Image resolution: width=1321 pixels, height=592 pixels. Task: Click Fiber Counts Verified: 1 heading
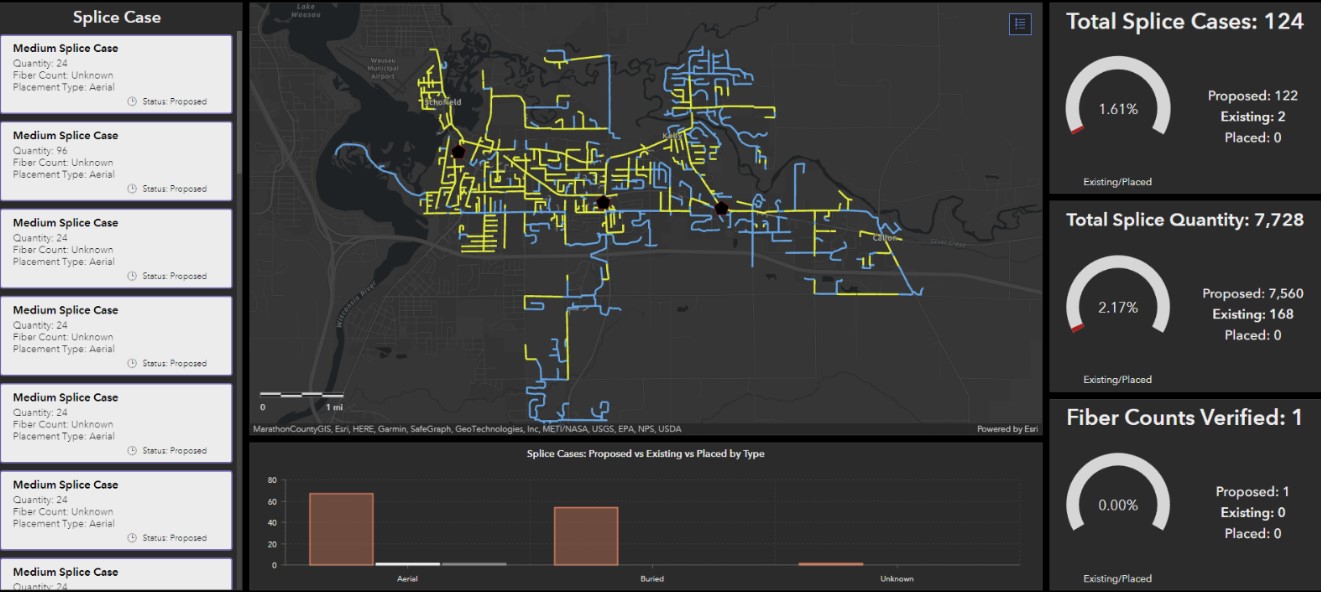[x=1185, y=417]
